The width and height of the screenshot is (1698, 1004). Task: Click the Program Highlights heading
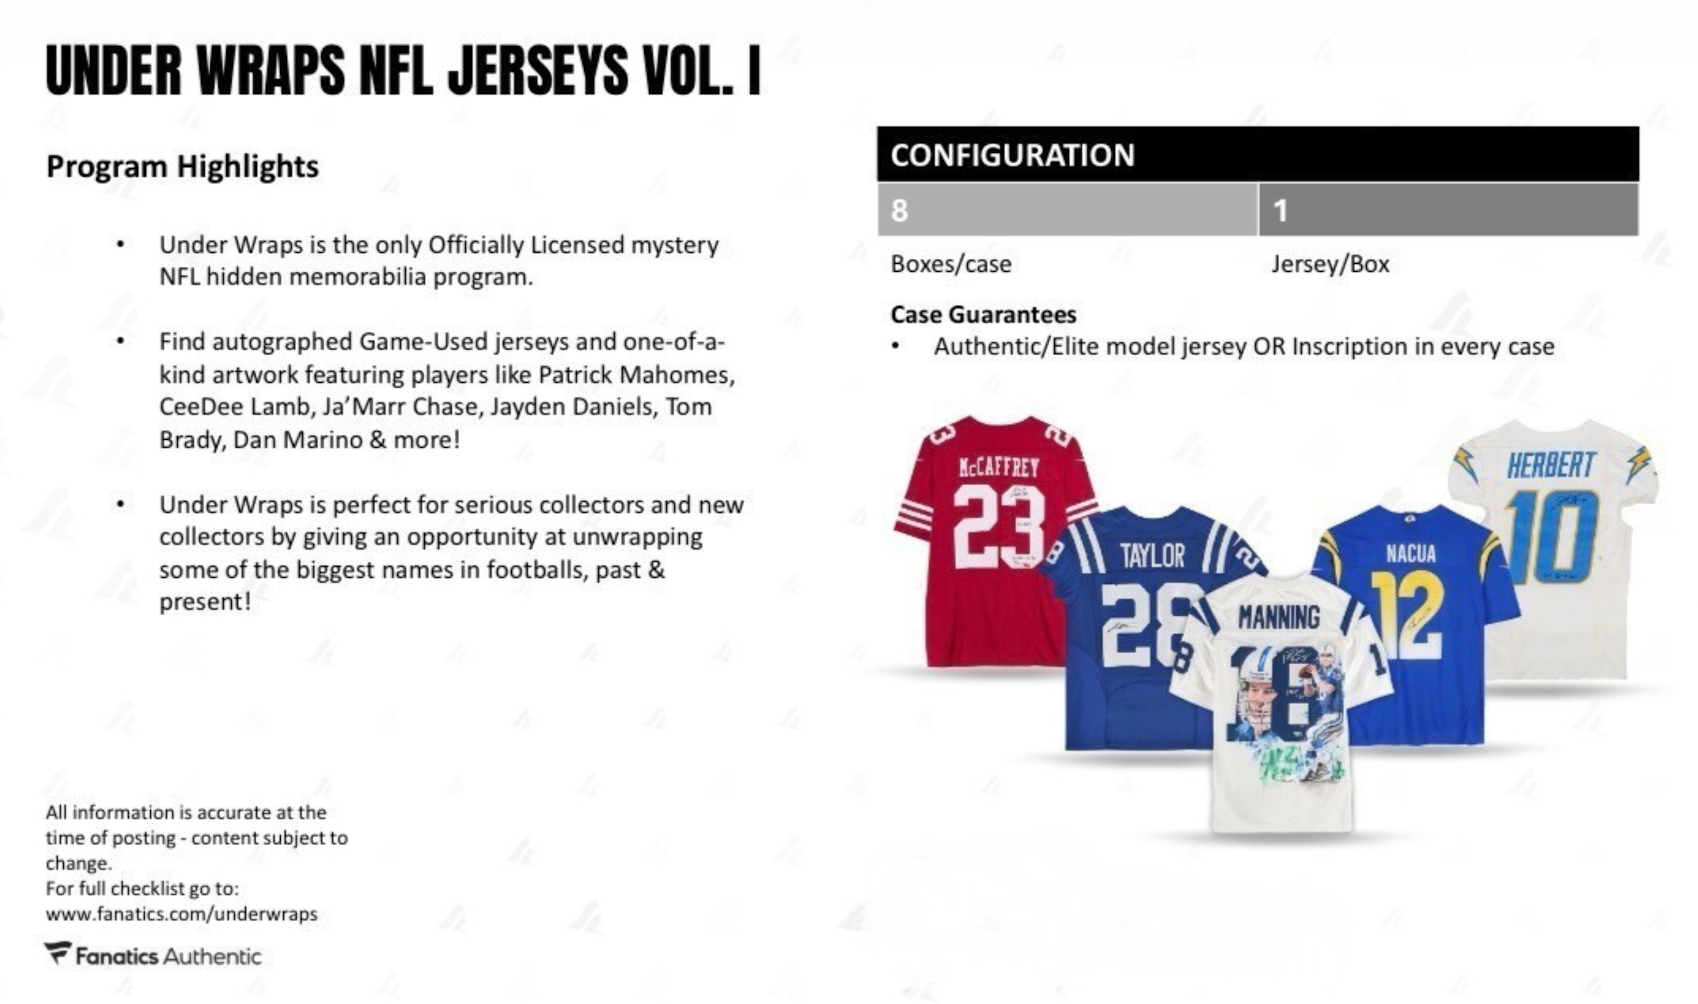[x=182, y=166]
